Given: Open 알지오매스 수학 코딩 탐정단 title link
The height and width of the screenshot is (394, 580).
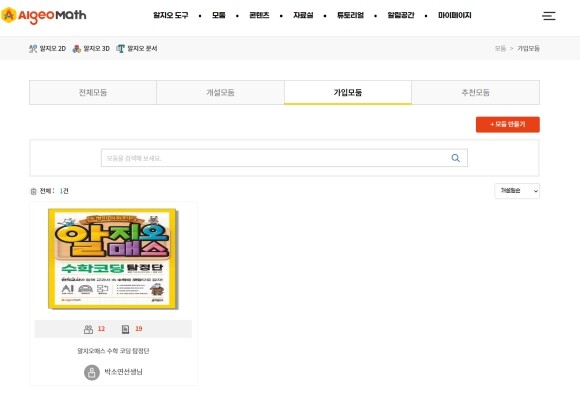Looking at the screenshot, I should [113, 351].
